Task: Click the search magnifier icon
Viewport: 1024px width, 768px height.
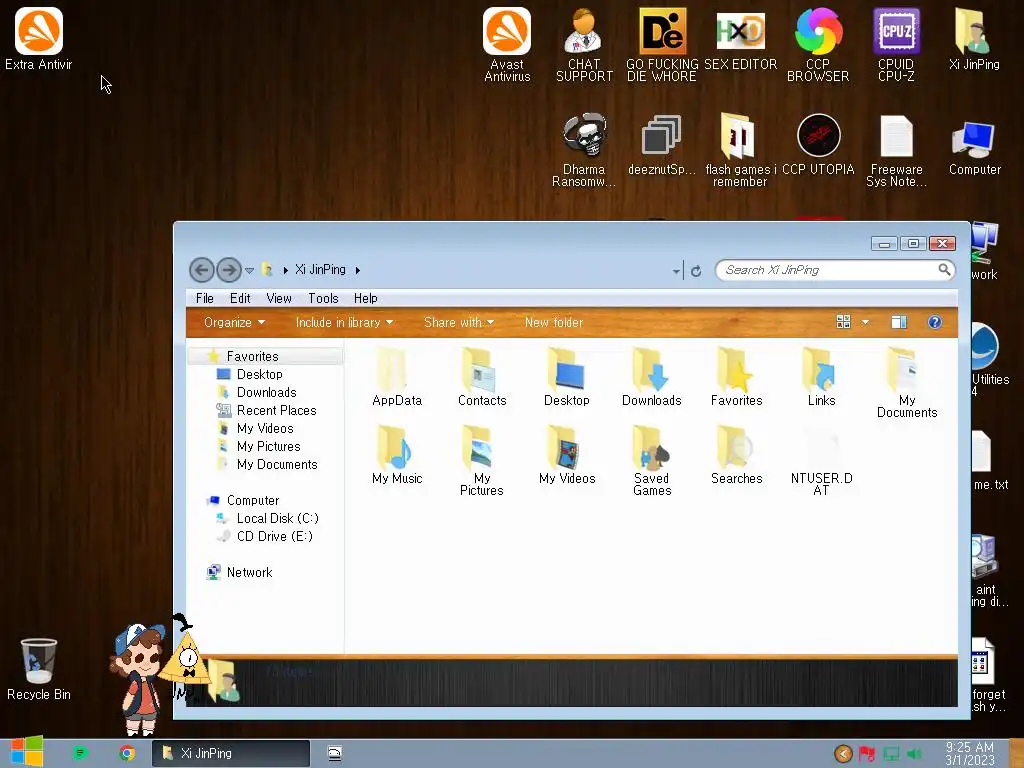Action: (x=944, y=269)
